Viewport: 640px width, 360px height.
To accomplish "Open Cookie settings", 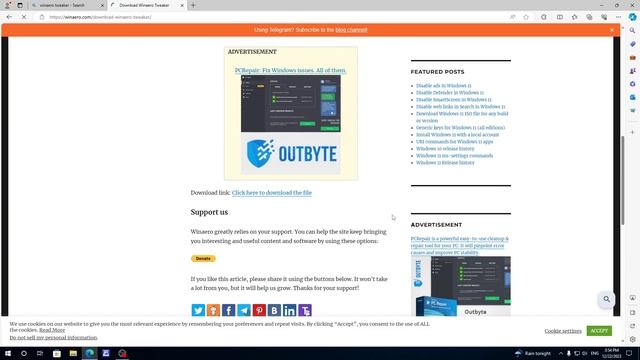I will tap(563, 331).
